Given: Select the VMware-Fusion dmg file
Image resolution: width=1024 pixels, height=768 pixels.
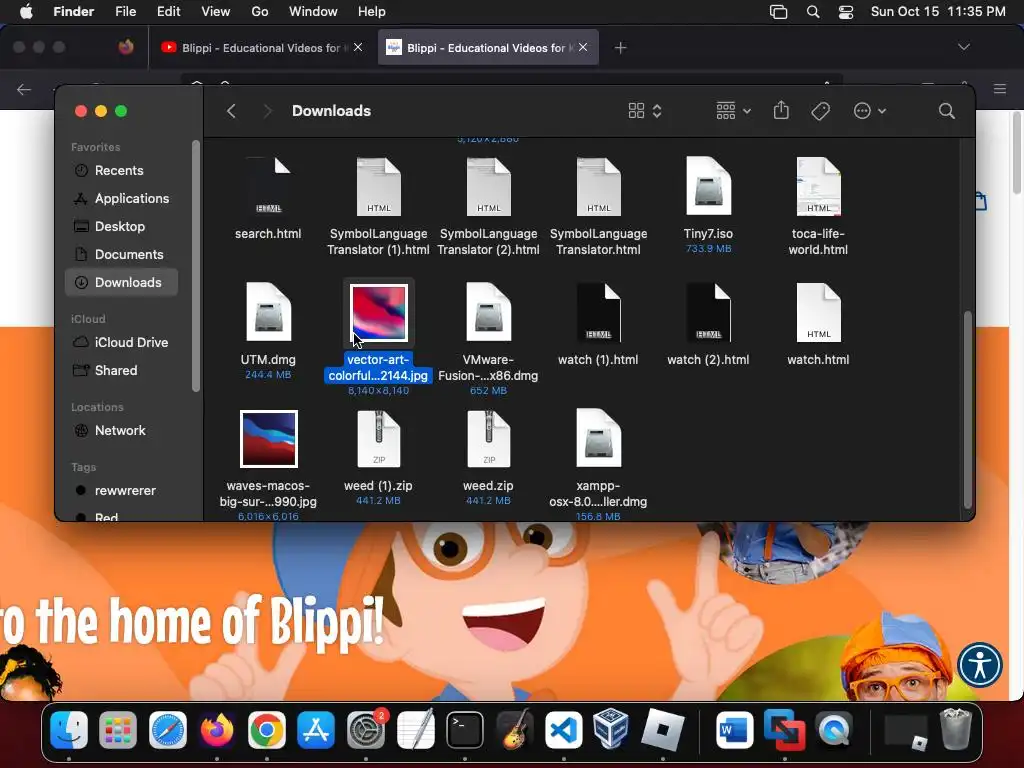Looking at the screenshot, I should (488, 338).
